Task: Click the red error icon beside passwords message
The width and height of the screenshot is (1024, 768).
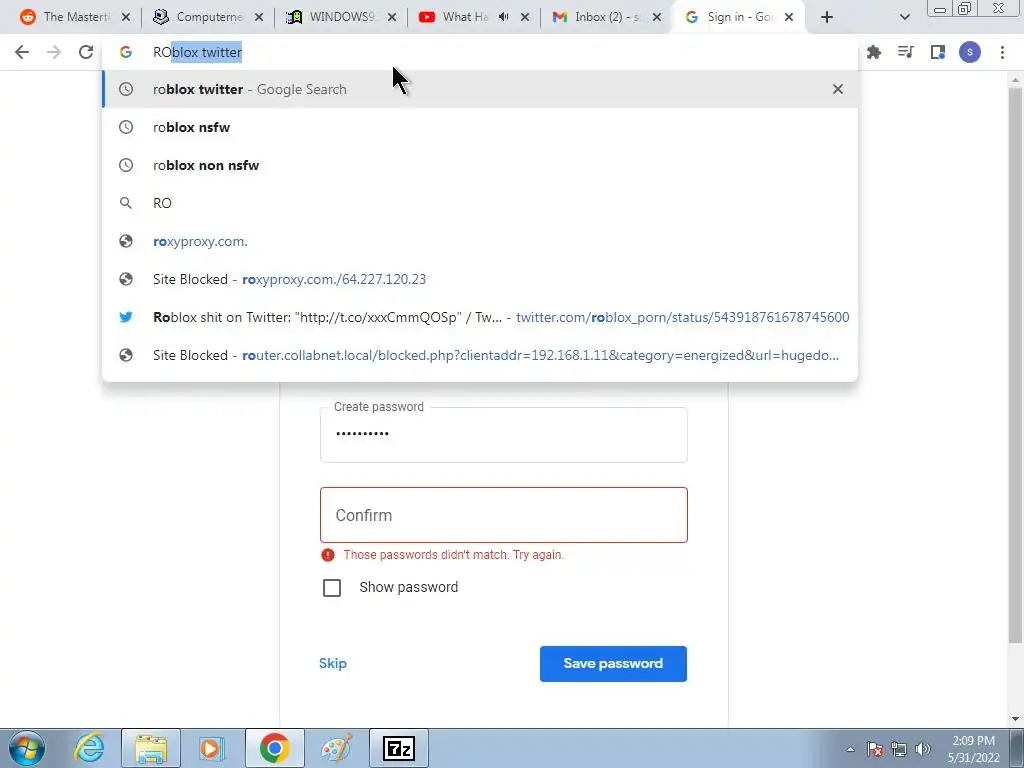Action: point(328,555)
